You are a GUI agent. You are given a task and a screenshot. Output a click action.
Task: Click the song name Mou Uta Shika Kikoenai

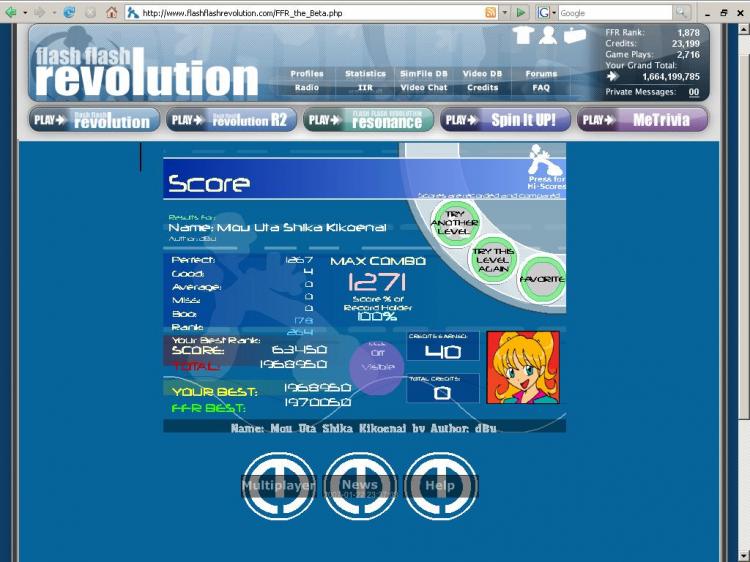point(301,228)
